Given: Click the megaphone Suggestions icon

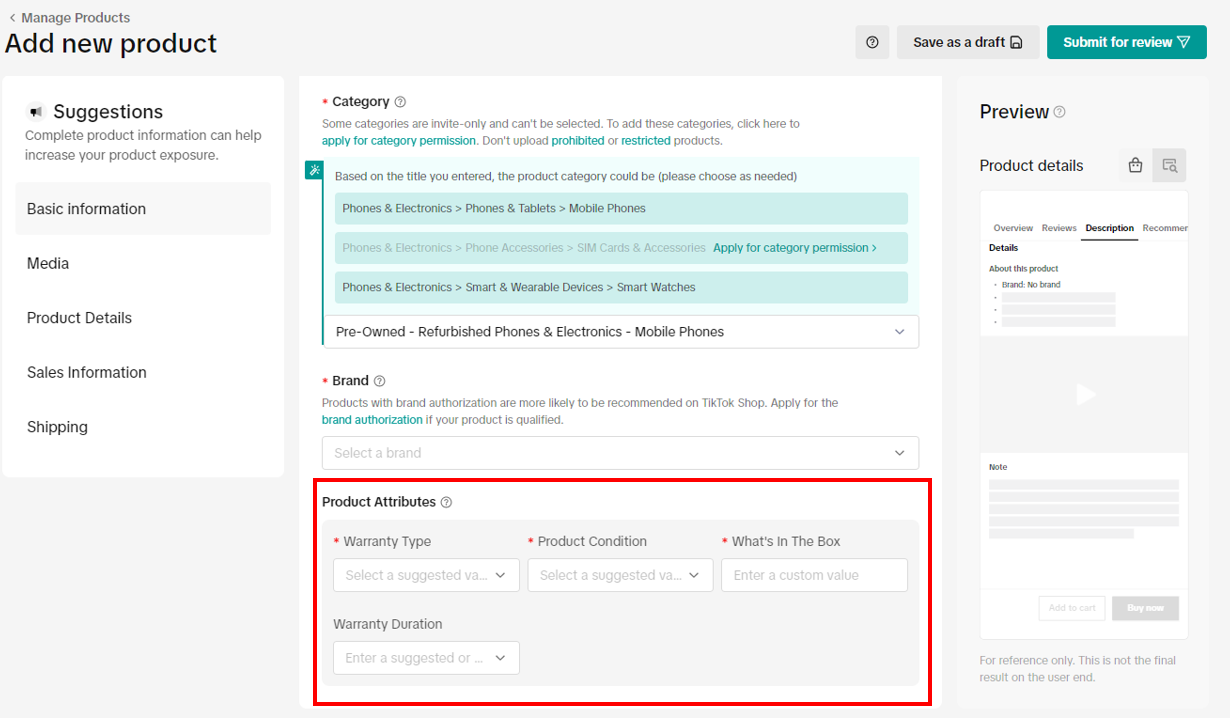Looking at the screenshot, I should click(36, 112).
